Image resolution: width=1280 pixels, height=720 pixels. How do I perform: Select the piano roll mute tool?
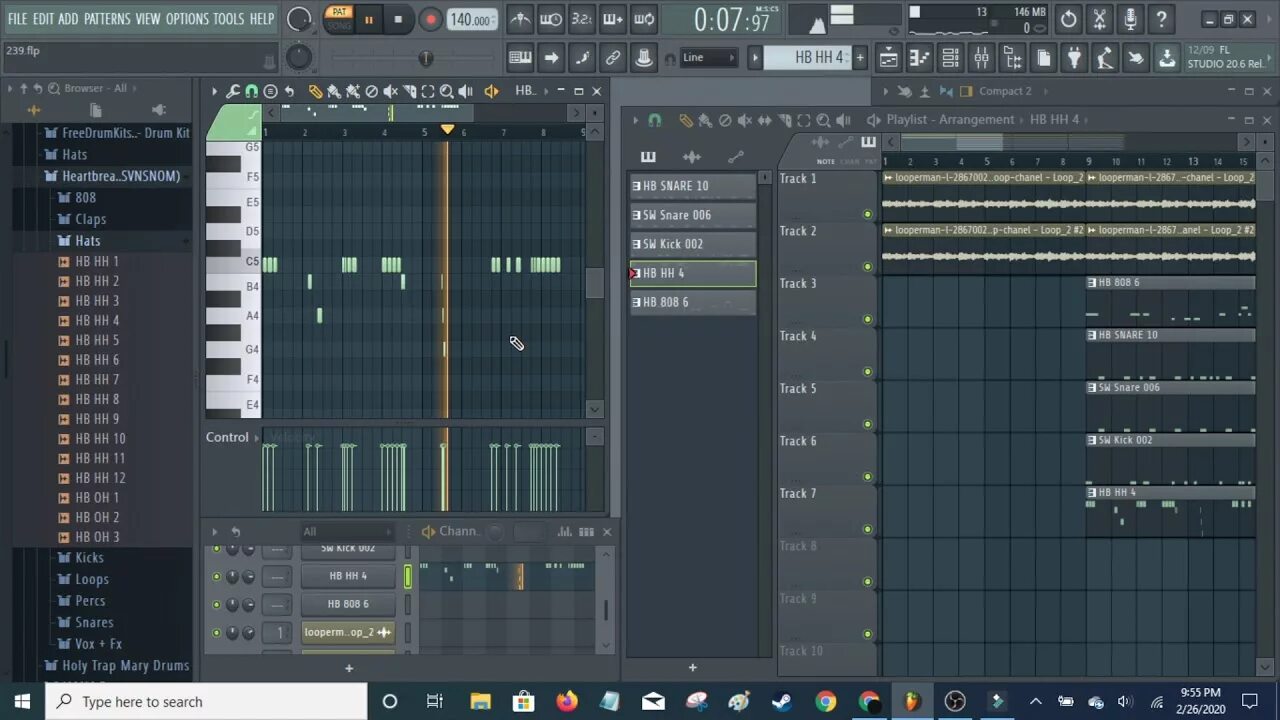click(390, 91)
